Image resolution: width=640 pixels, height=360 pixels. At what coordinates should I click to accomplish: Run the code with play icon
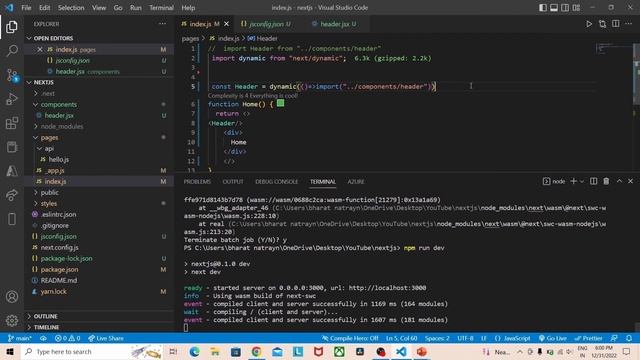[589, 24]
